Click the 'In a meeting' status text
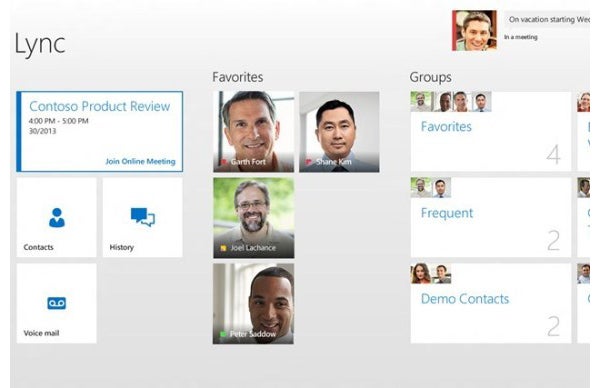 521,37
